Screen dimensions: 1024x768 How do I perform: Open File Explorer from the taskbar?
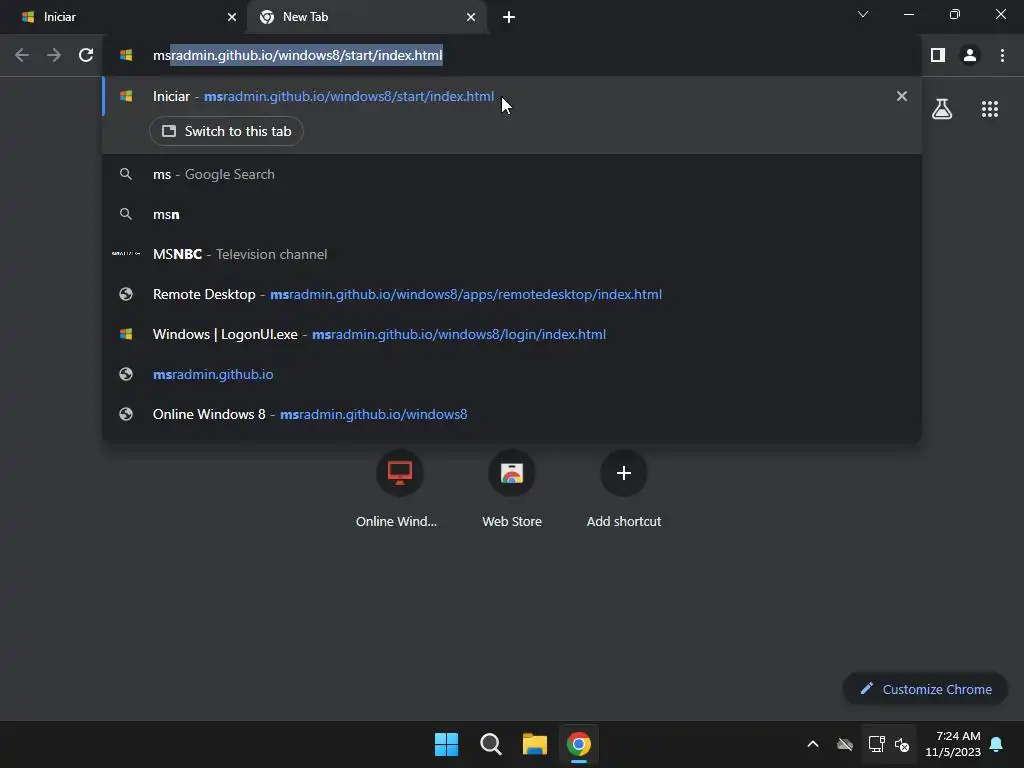tap(535, 744)
